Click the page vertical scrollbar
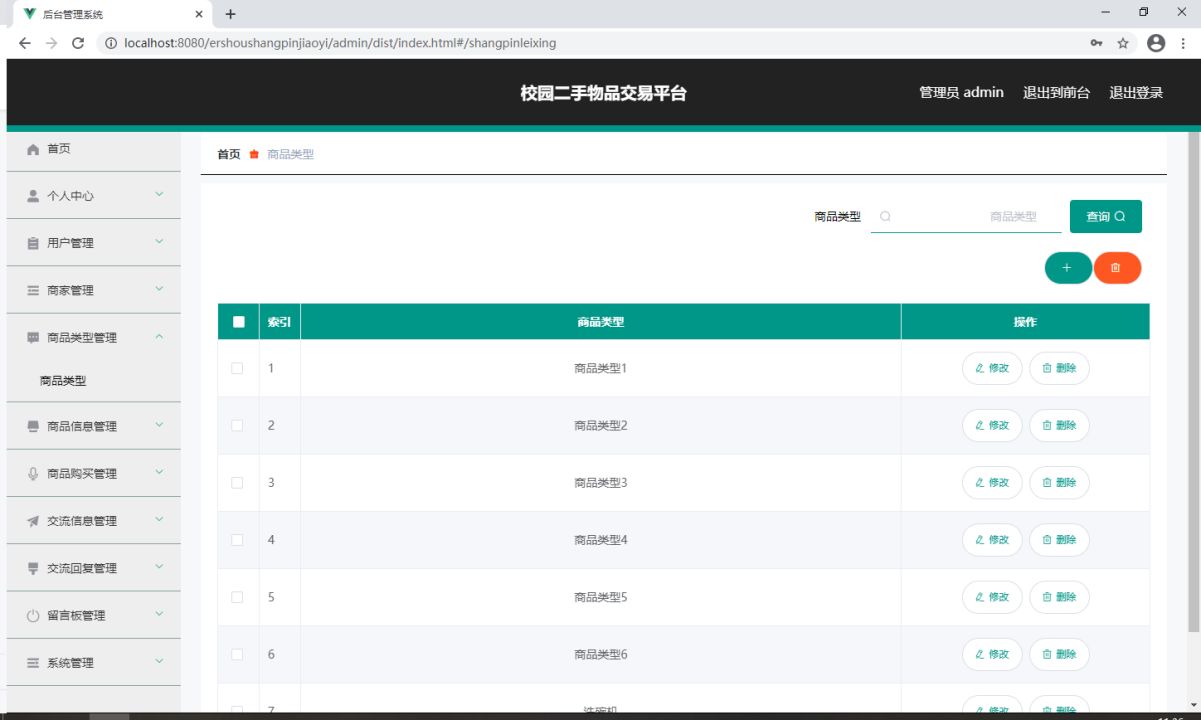Viewport: 1201px width, 720px height. click(1193, 380)
